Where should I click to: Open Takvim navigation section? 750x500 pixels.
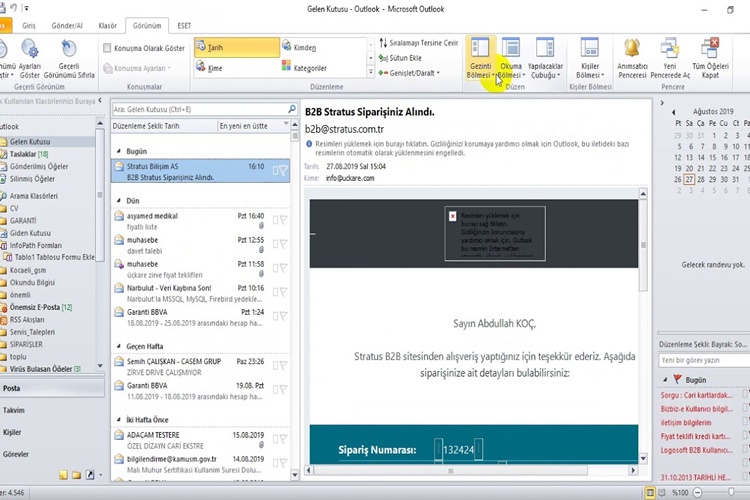pyautogui.click(x=52, y=410)
